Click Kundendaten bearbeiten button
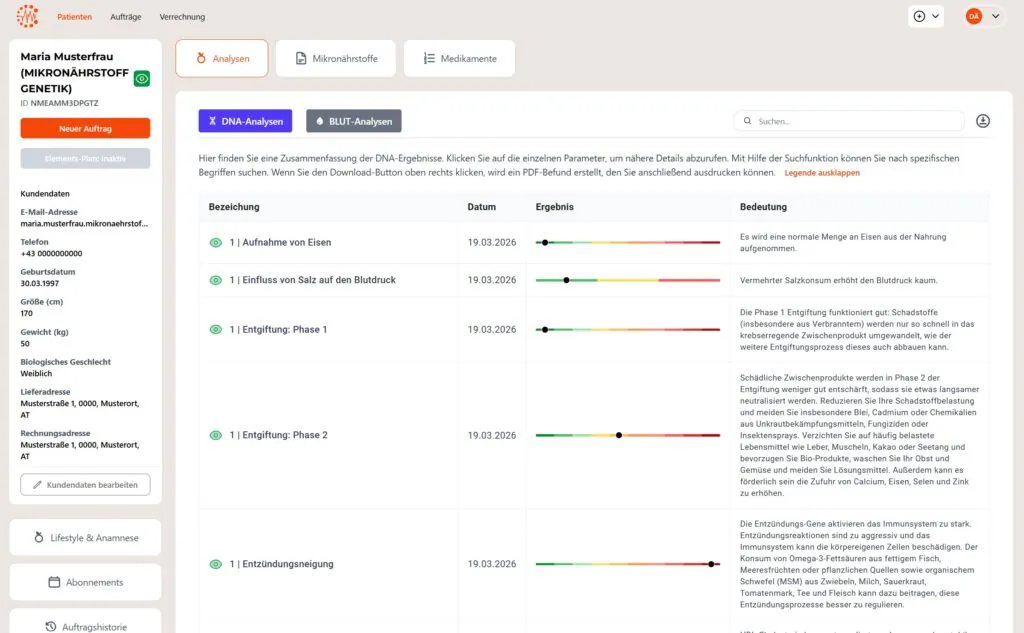 85,485
